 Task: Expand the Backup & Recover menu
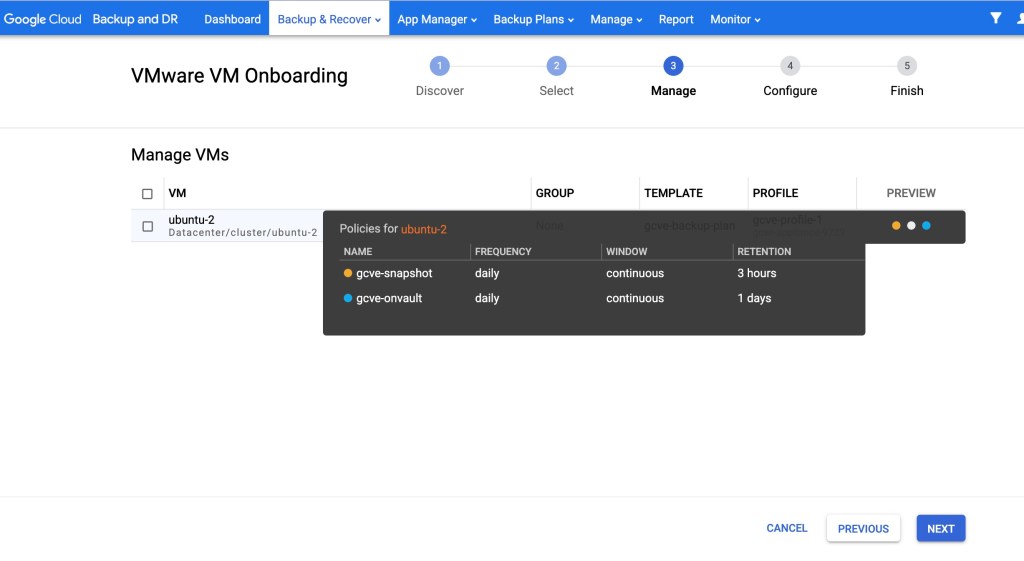pos(329,19)
